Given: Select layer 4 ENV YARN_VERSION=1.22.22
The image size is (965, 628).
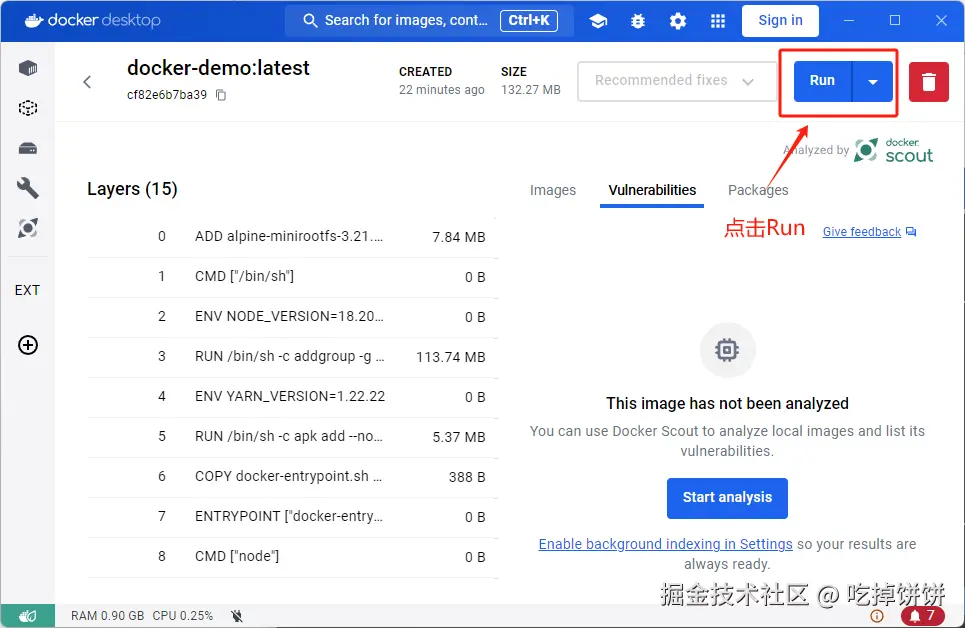Looking at the screenshot, I should click(292, 397).
